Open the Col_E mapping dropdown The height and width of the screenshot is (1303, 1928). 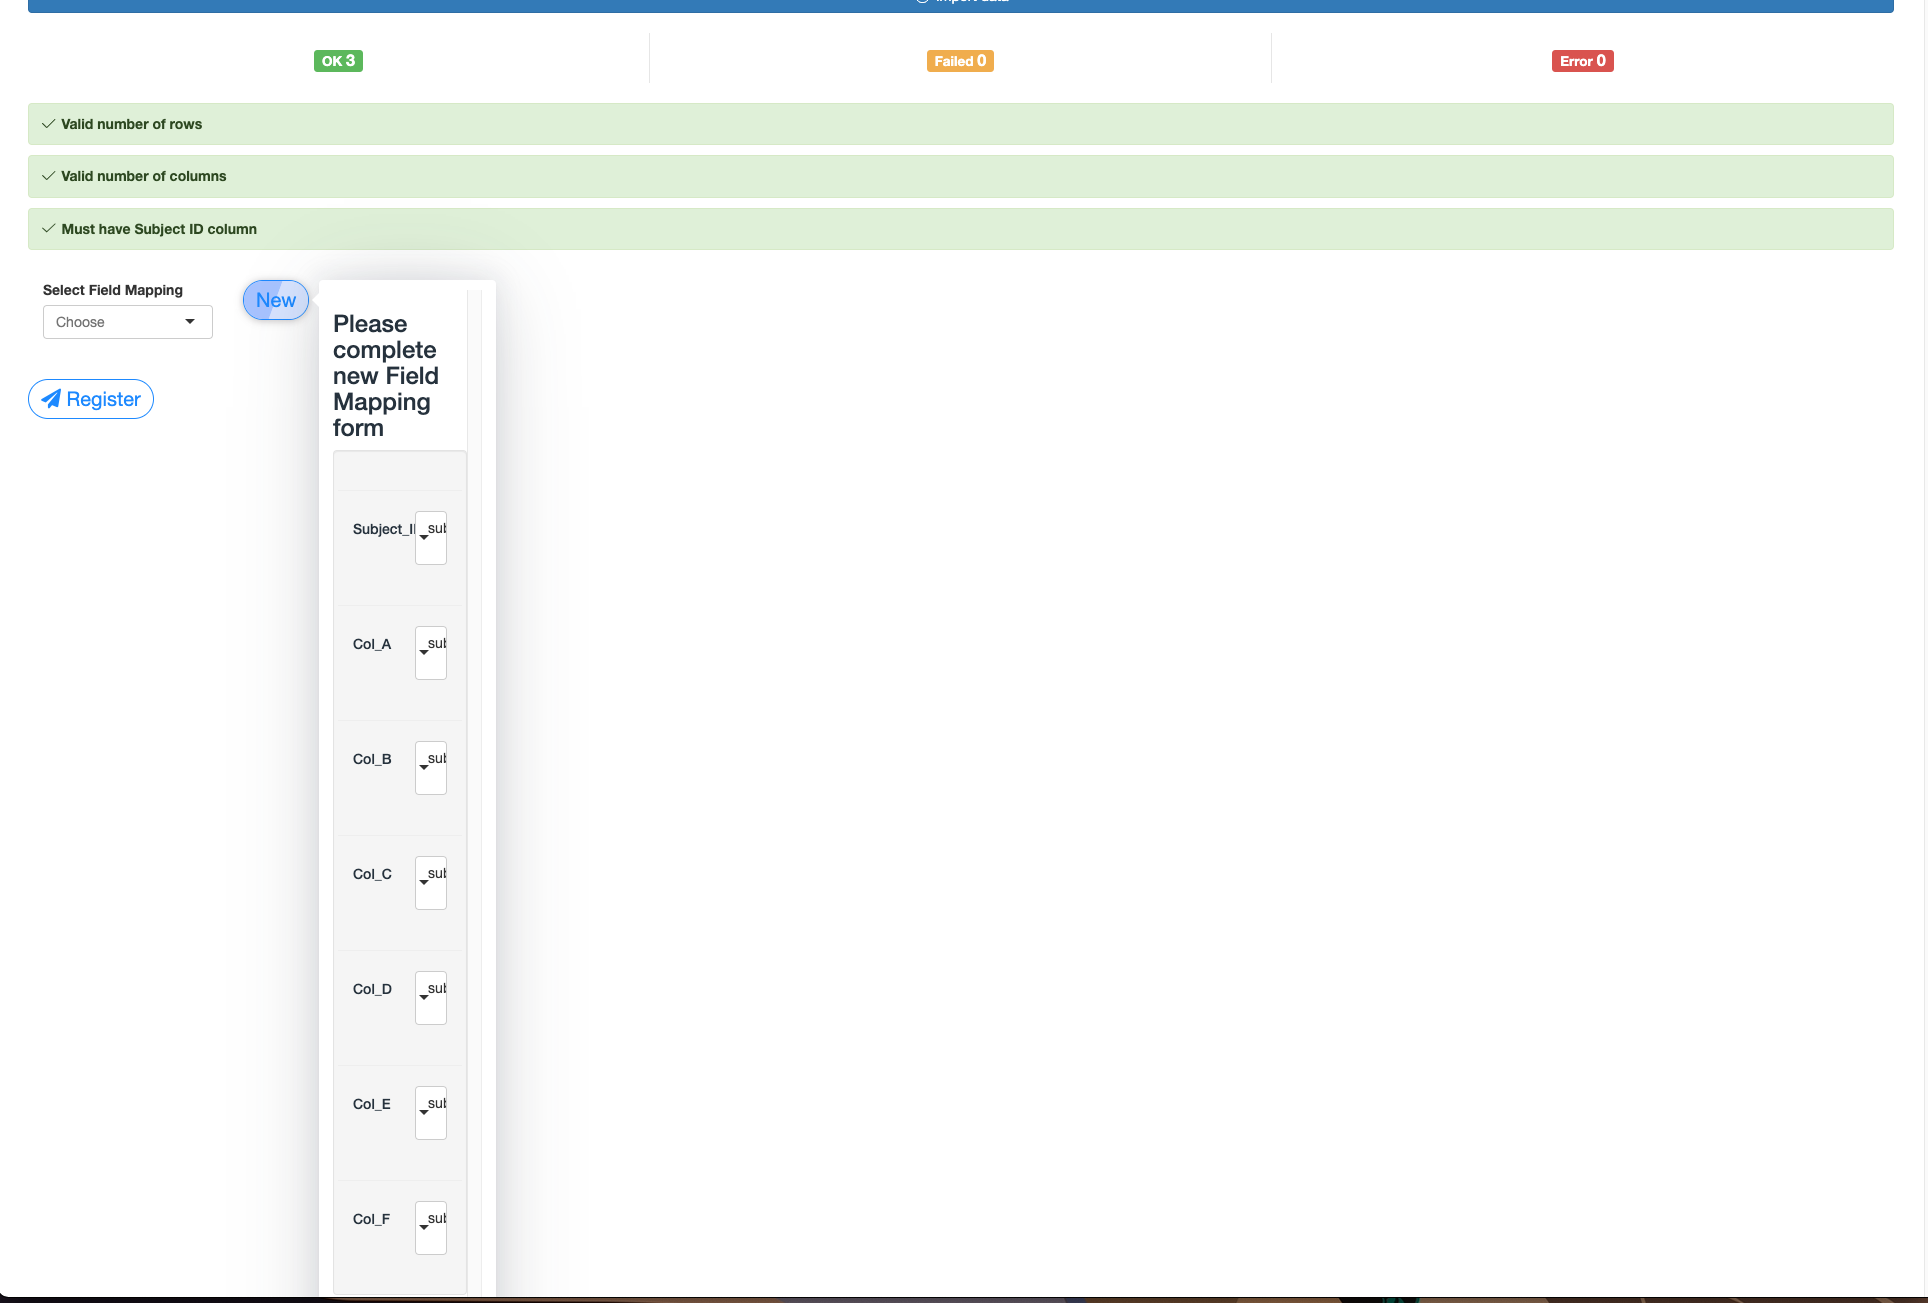[430, 1112]
